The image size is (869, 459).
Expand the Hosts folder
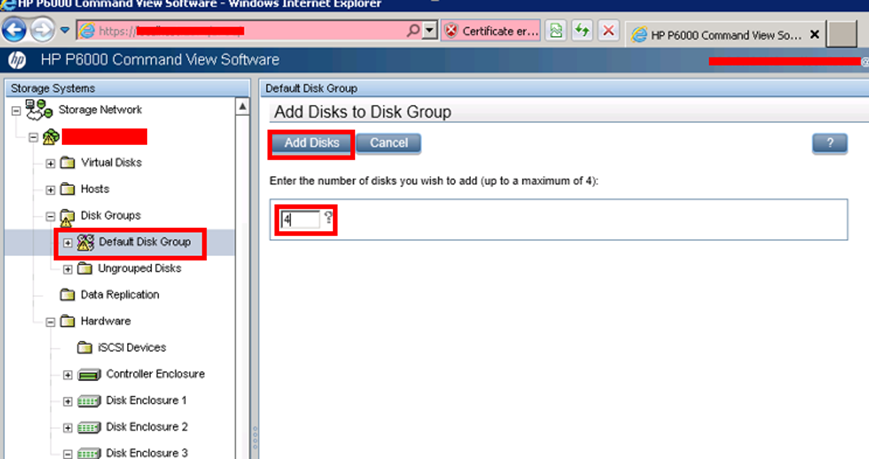click(50, 190)
